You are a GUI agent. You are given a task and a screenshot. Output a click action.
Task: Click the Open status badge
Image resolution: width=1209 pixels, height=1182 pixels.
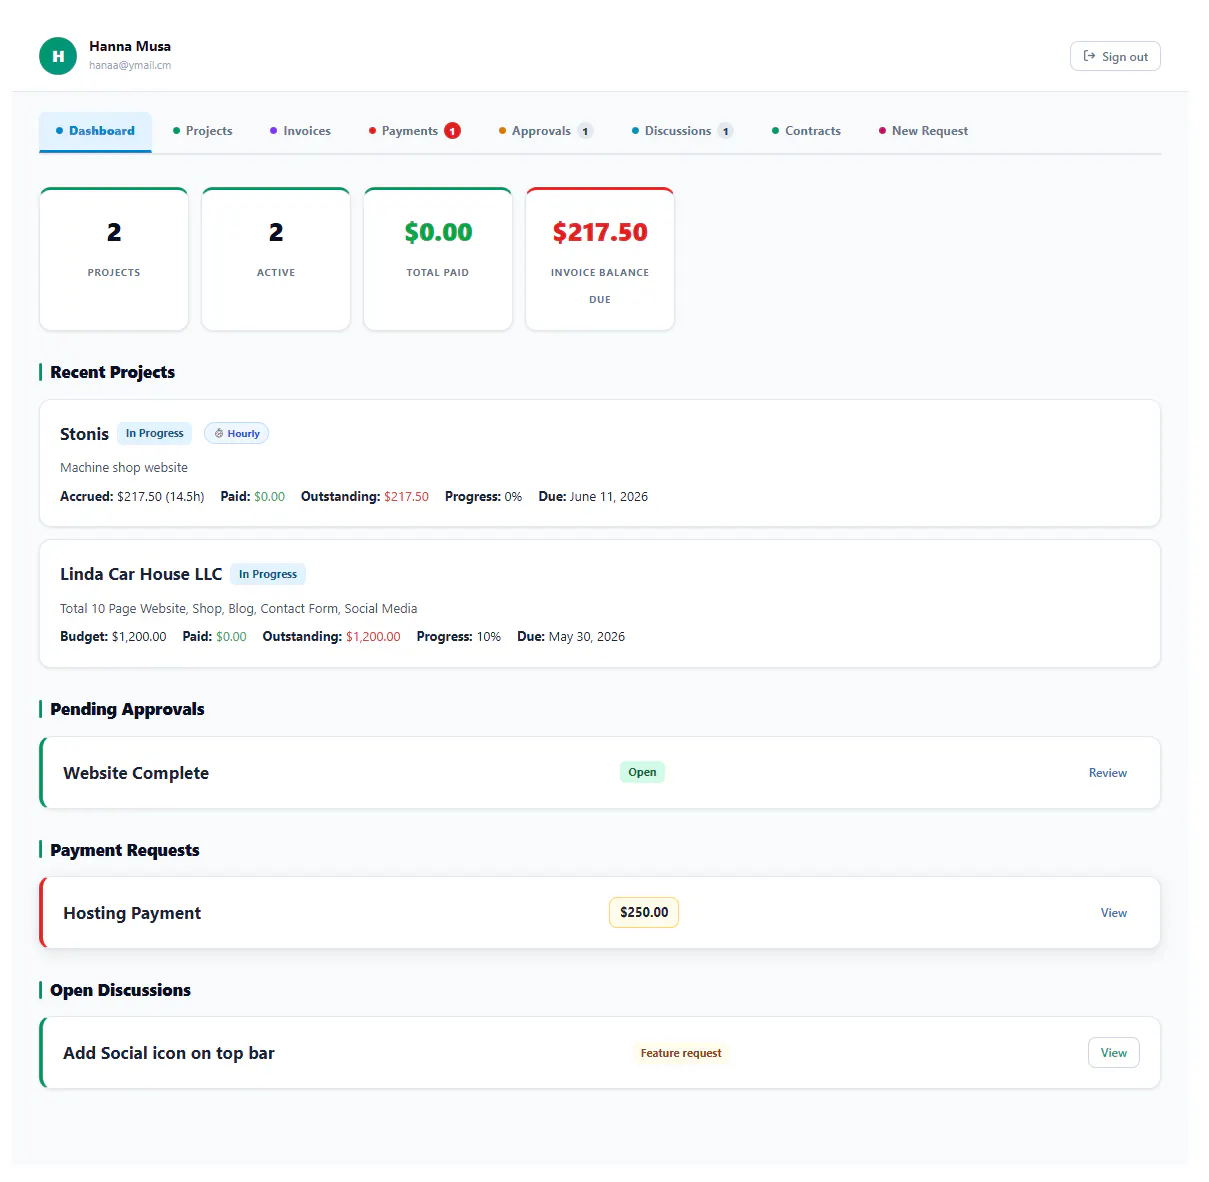(642, 772)
